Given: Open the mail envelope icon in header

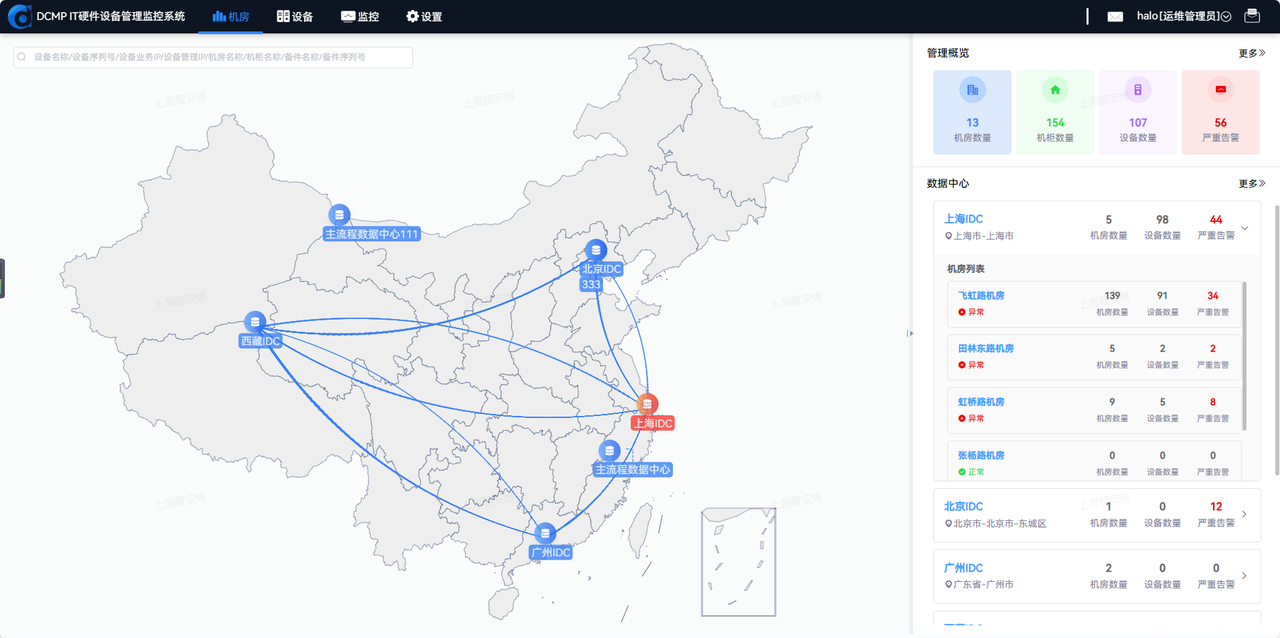Looking at the screenshot, I should coord(1115,16).
